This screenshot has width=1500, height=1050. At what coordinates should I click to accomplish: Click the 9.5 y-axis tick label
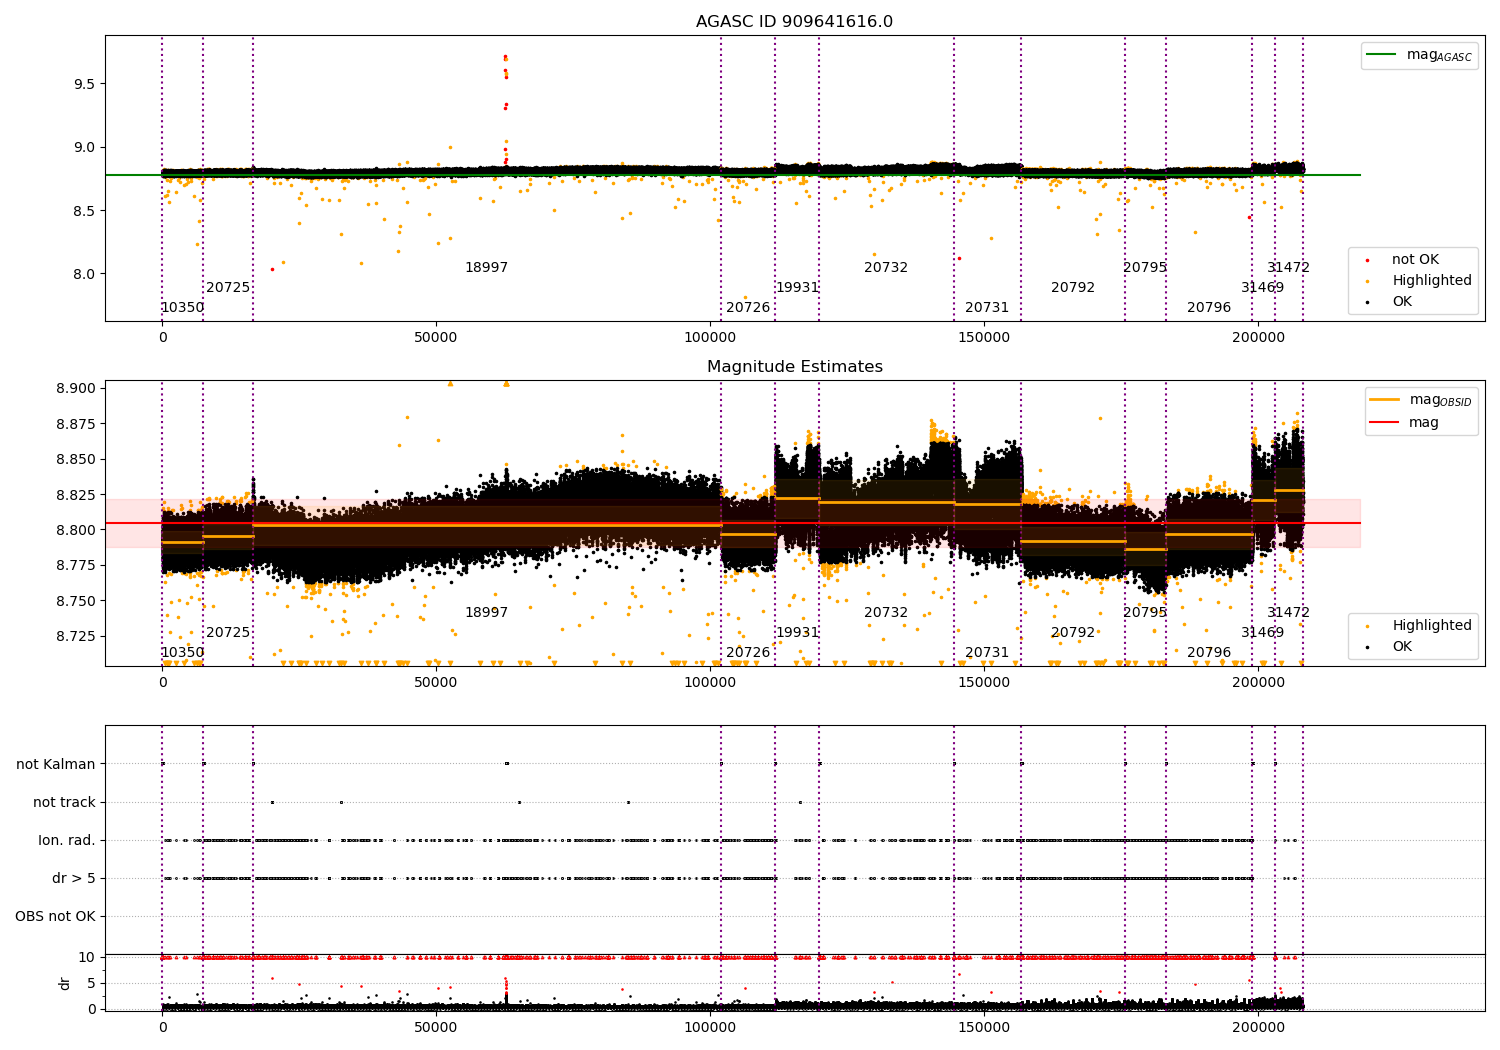tap(84, 84)
